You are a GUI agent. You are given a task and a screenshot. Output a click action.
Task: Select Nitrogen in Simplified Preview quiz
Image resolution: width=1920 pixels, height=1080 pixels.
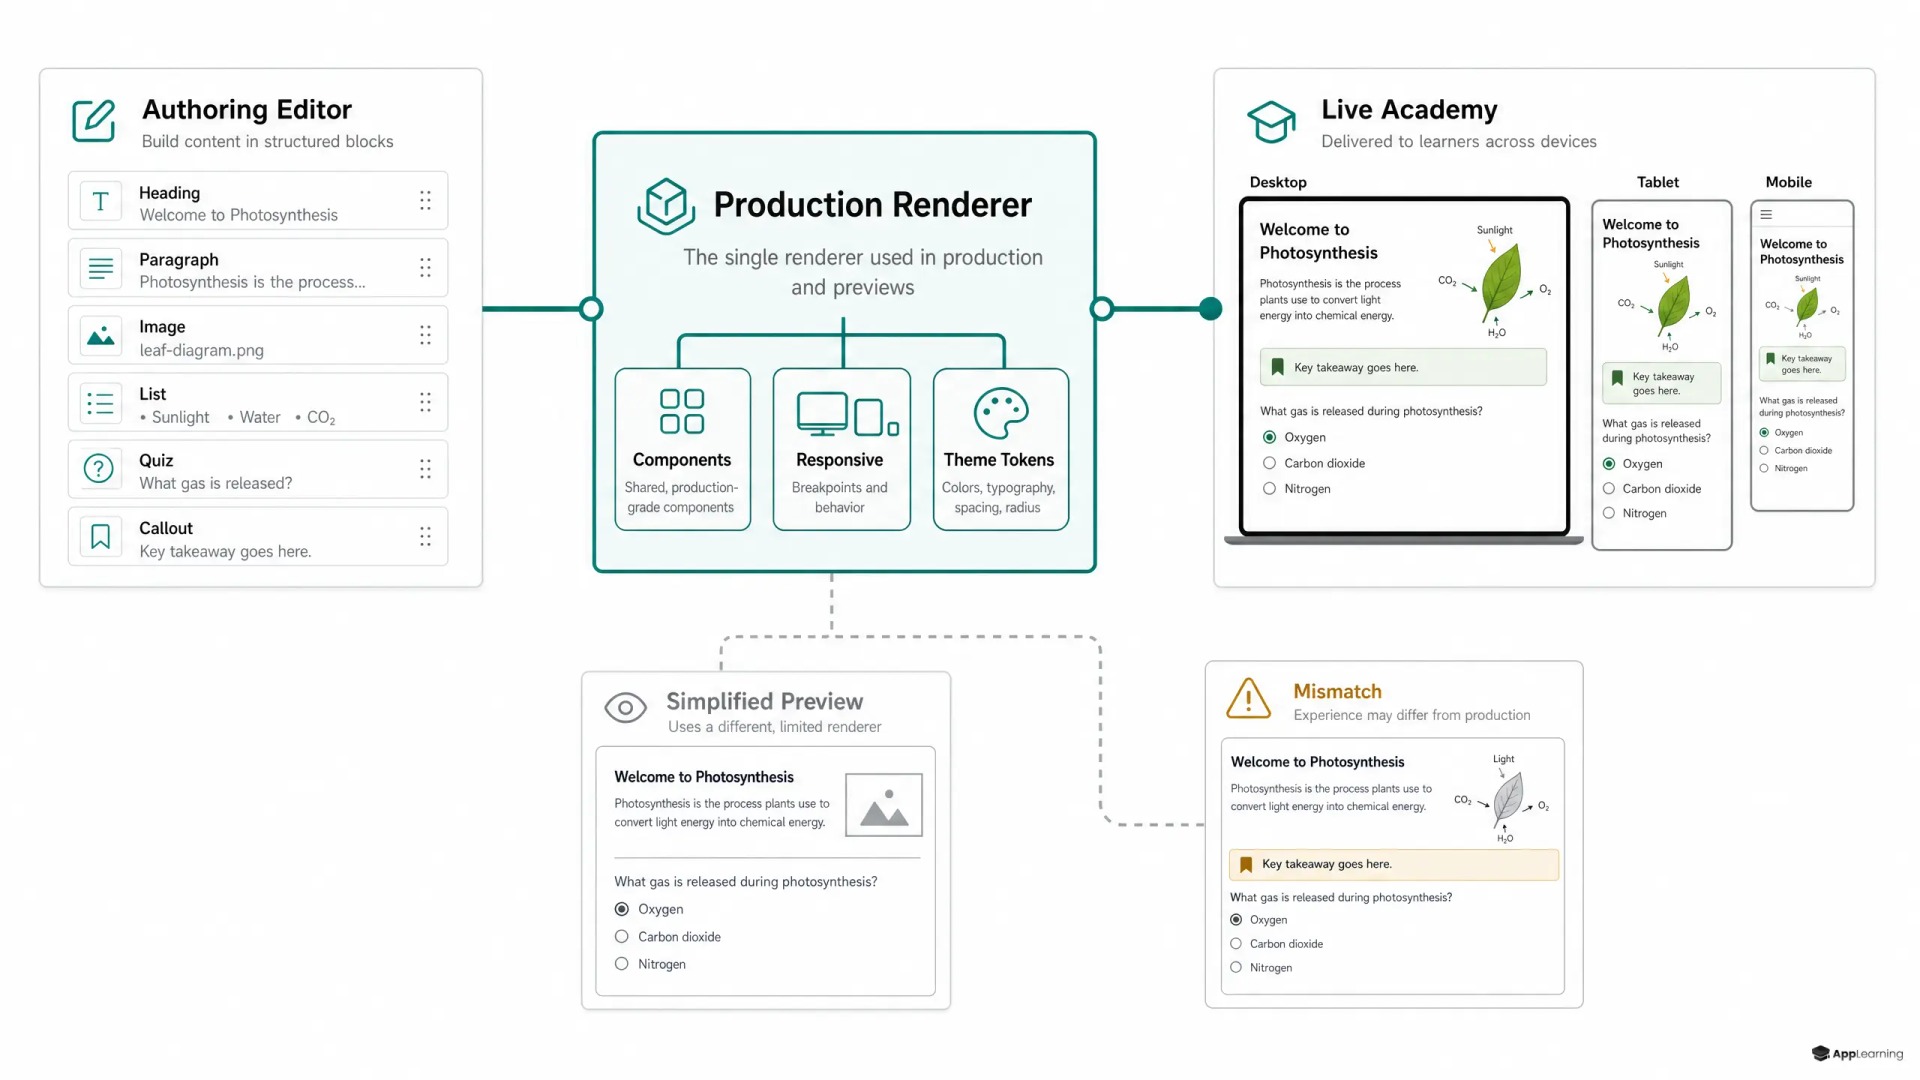(x=622, y=964)
